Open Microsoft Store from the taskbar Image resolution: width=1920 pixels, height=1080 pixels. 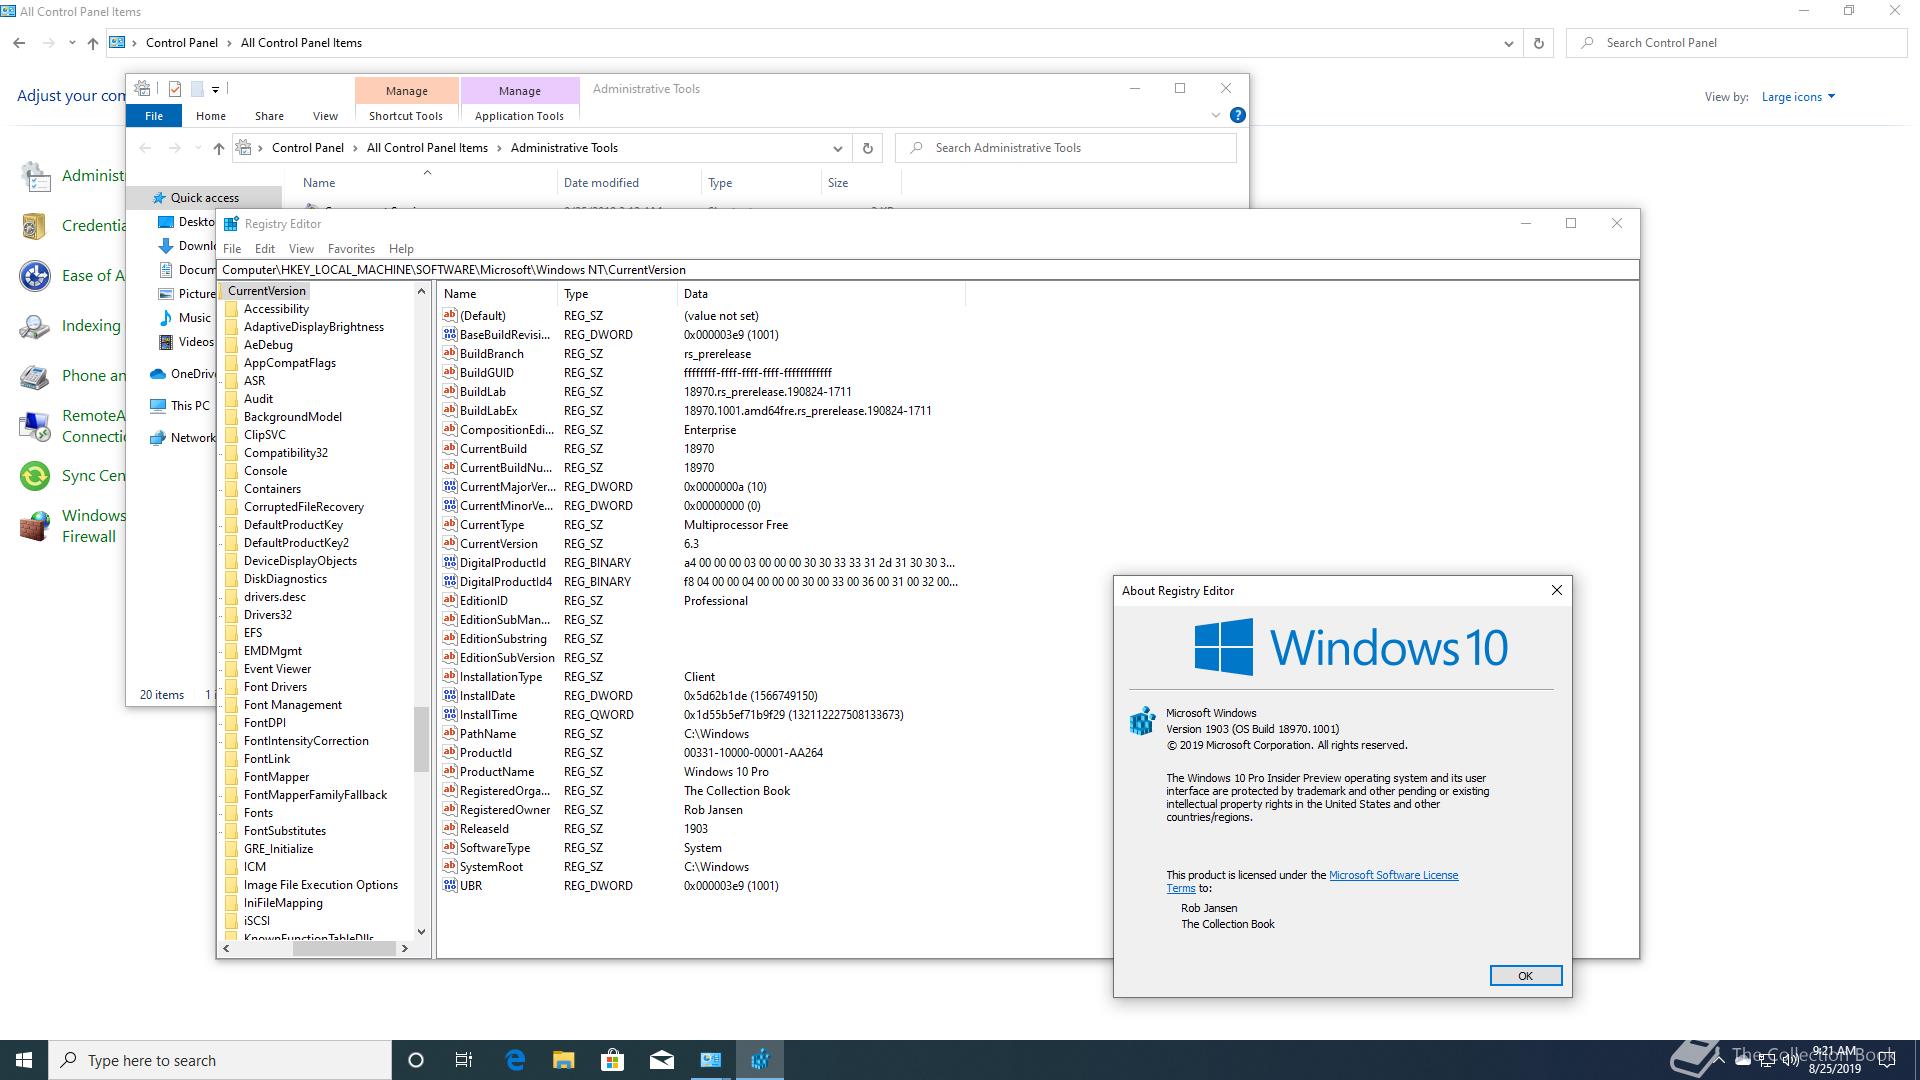pyautogui.click(x=612, y=1060)
